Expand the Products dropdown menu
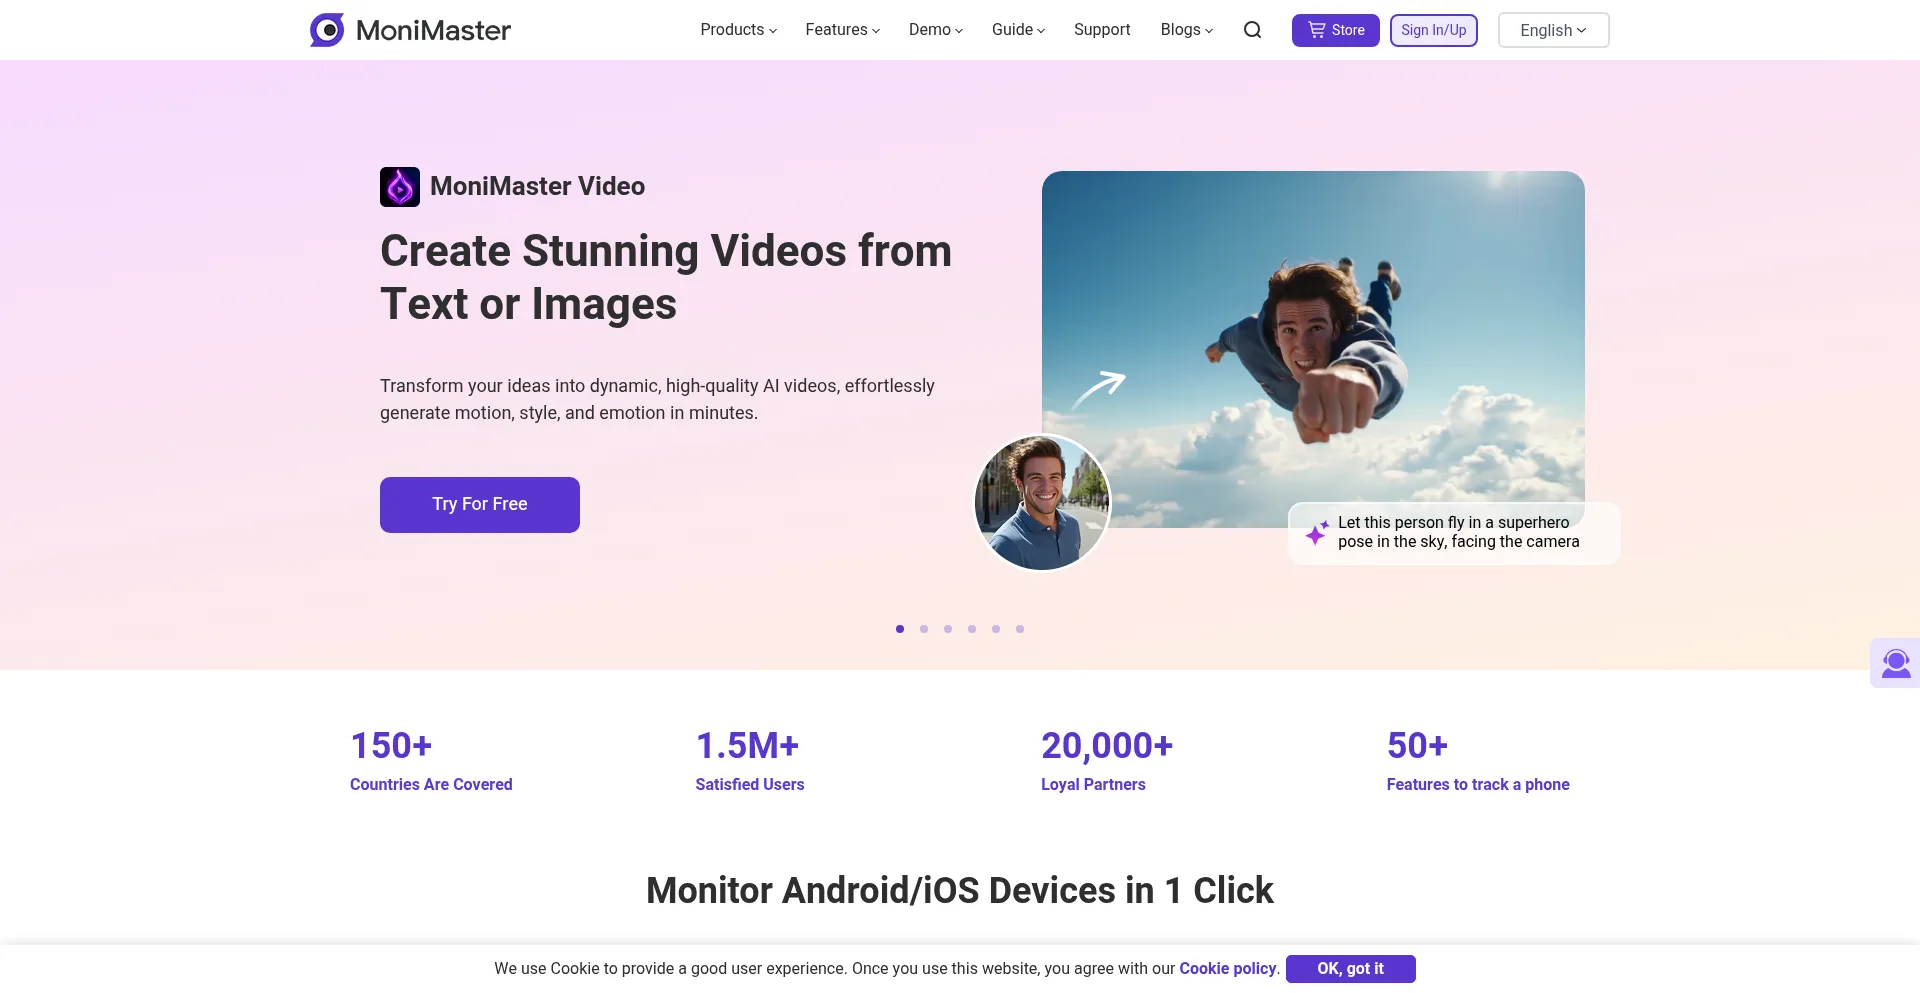The image size is (1920, 993). point(738,30)
